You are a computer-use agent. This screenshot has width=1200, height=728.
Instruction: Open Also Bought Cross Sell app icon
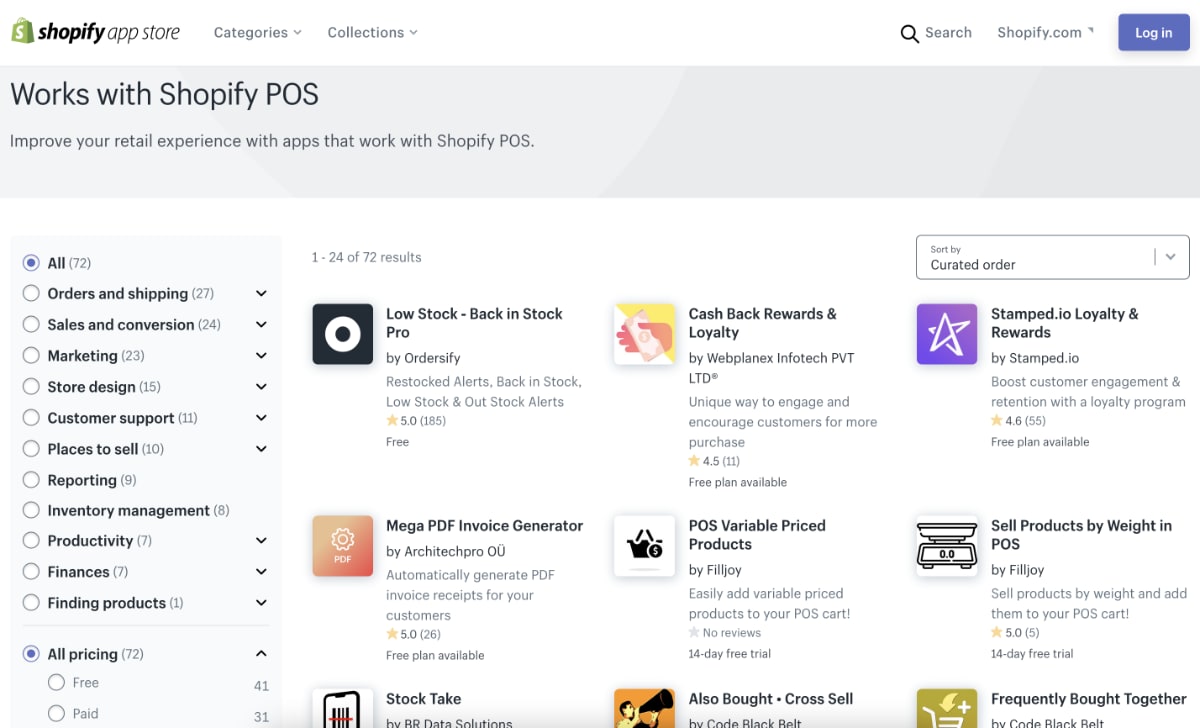(645, 708)
